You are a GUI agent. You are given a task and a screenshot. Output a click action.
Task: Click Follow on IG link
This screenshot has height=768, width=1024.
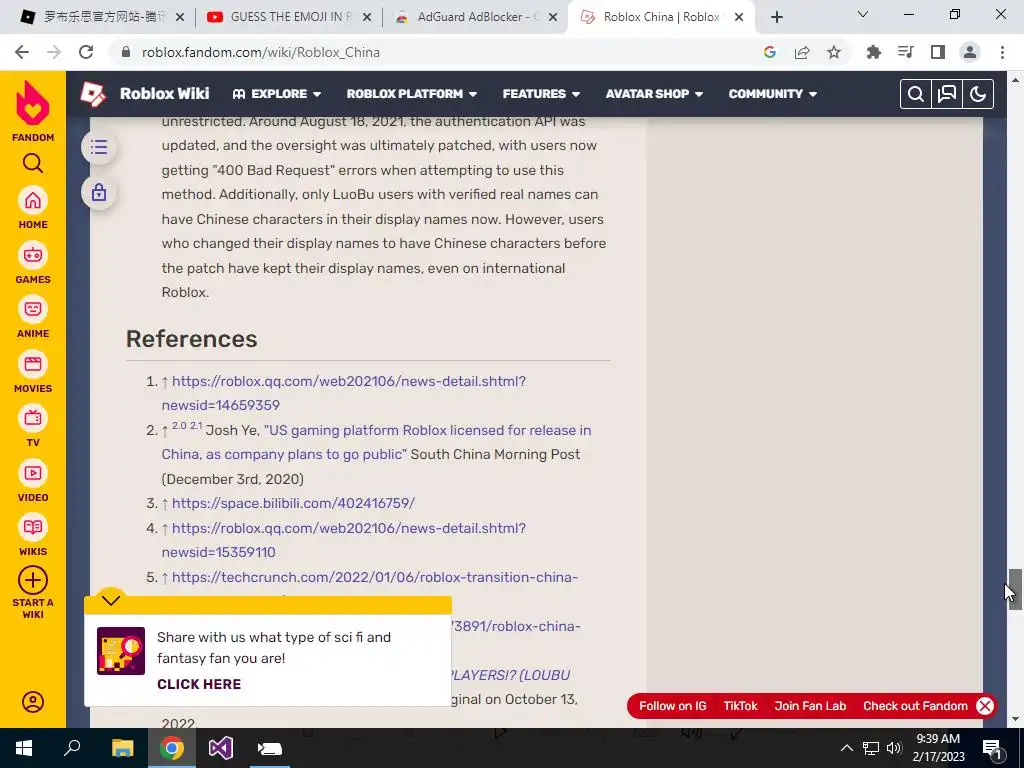point(673,706)
